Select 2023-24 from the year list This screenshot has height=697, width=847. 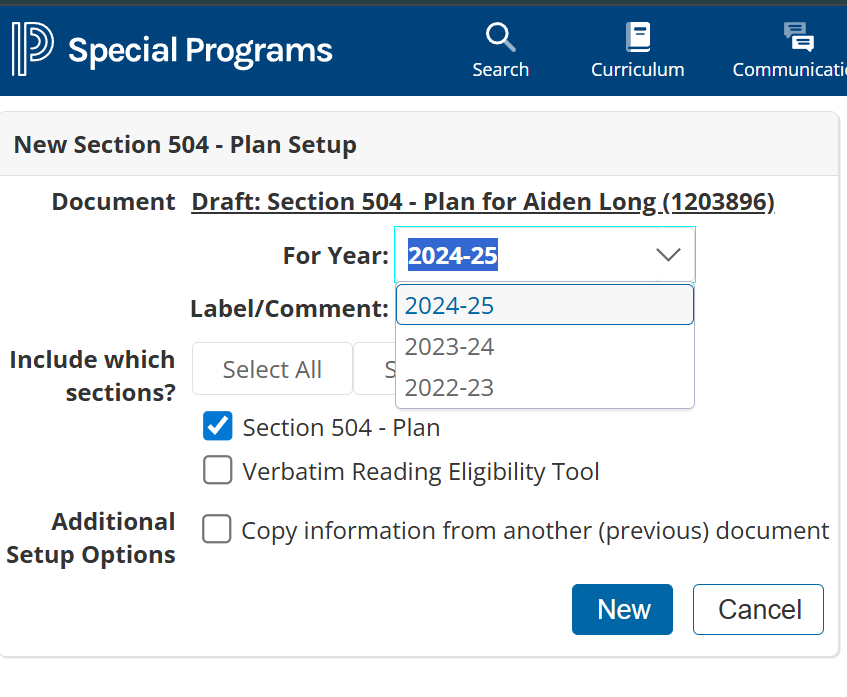tap(449, 347)
